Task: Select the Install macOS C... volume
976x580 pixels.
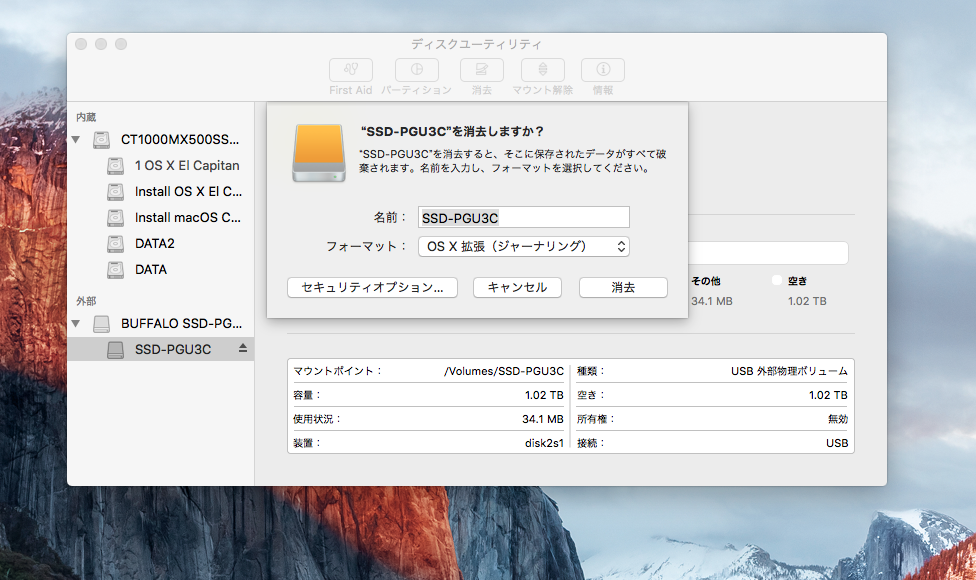Action: pyautogui.click(x=187, y=217)
